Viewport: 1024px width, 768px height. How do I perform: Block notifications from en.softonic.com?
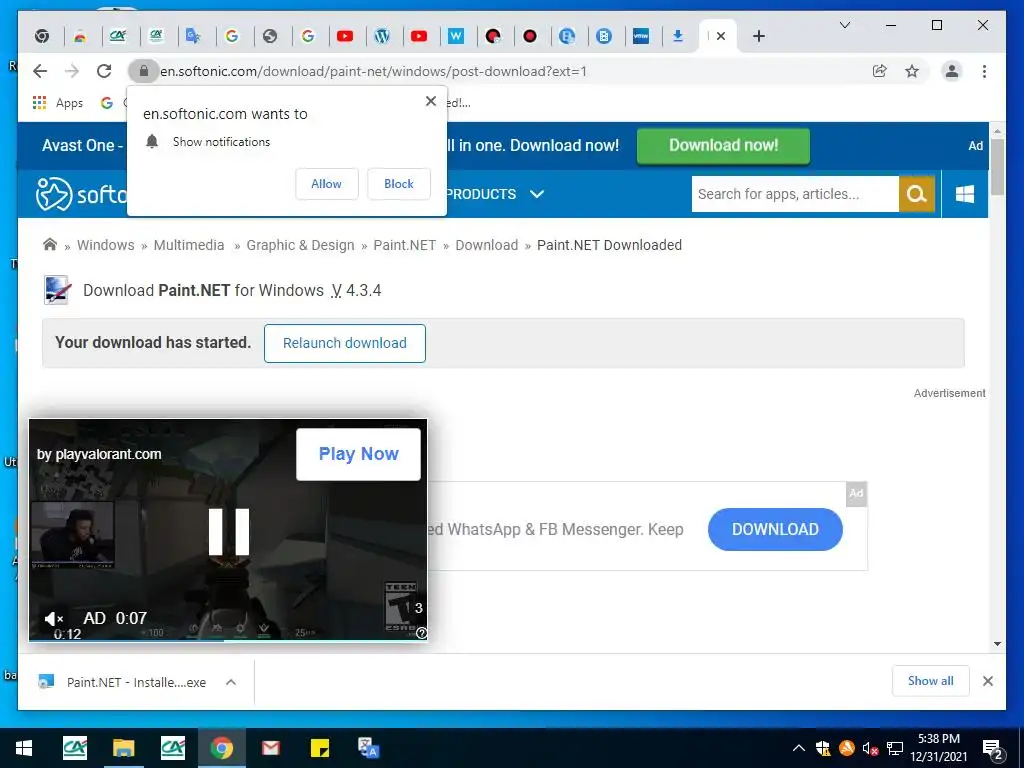click(398, 184)
